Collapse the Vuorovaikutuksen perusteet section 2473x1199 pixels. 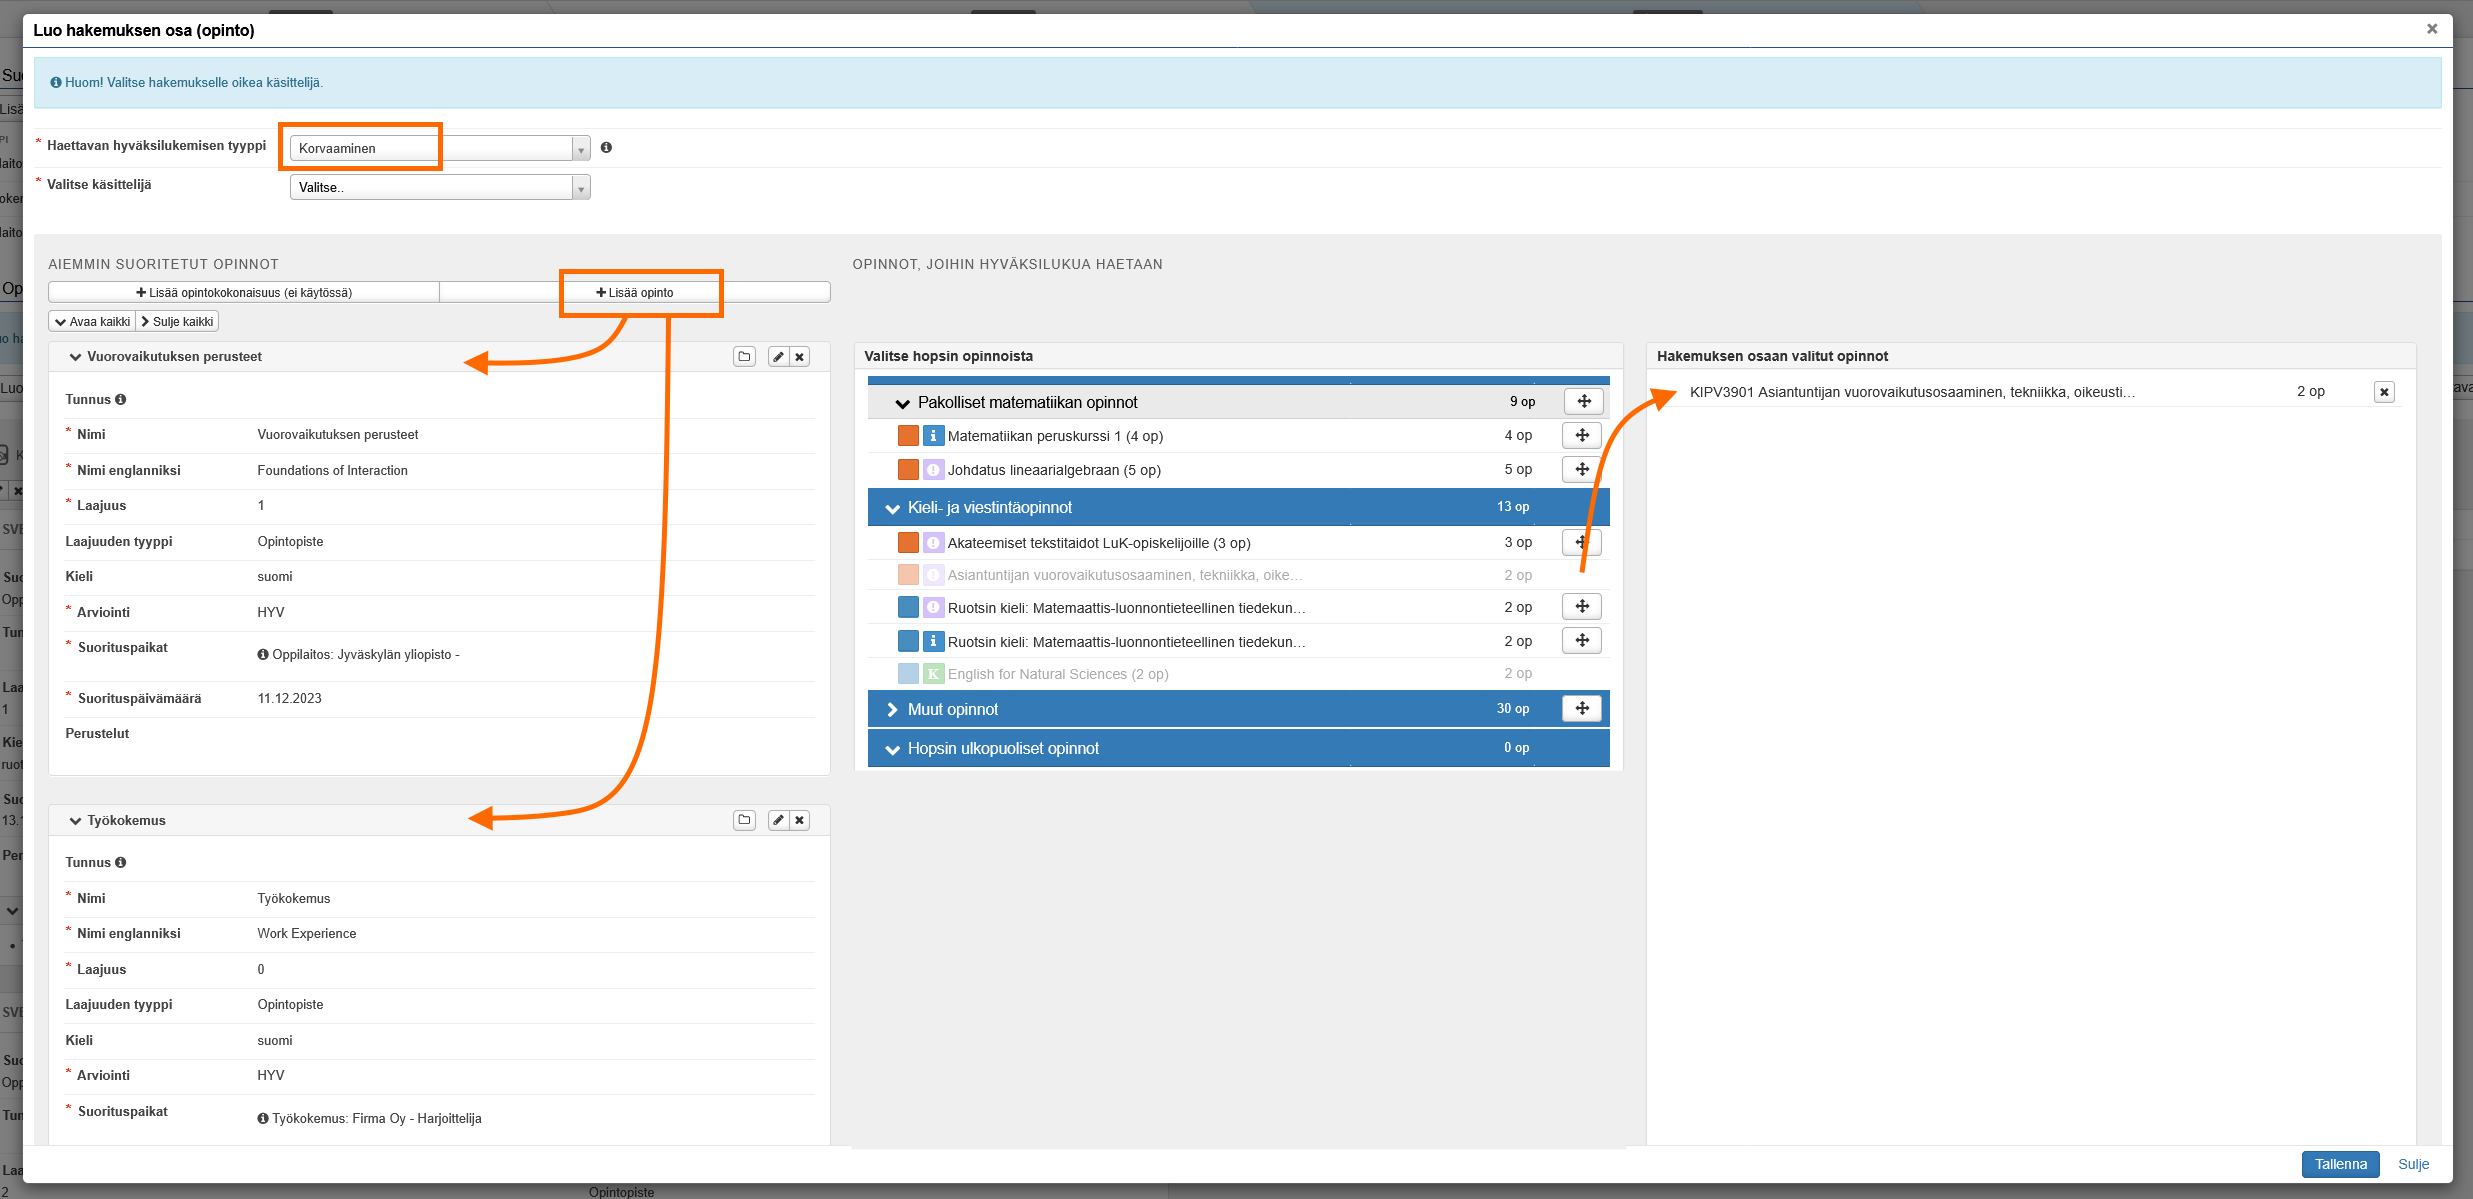click(75, 357)
